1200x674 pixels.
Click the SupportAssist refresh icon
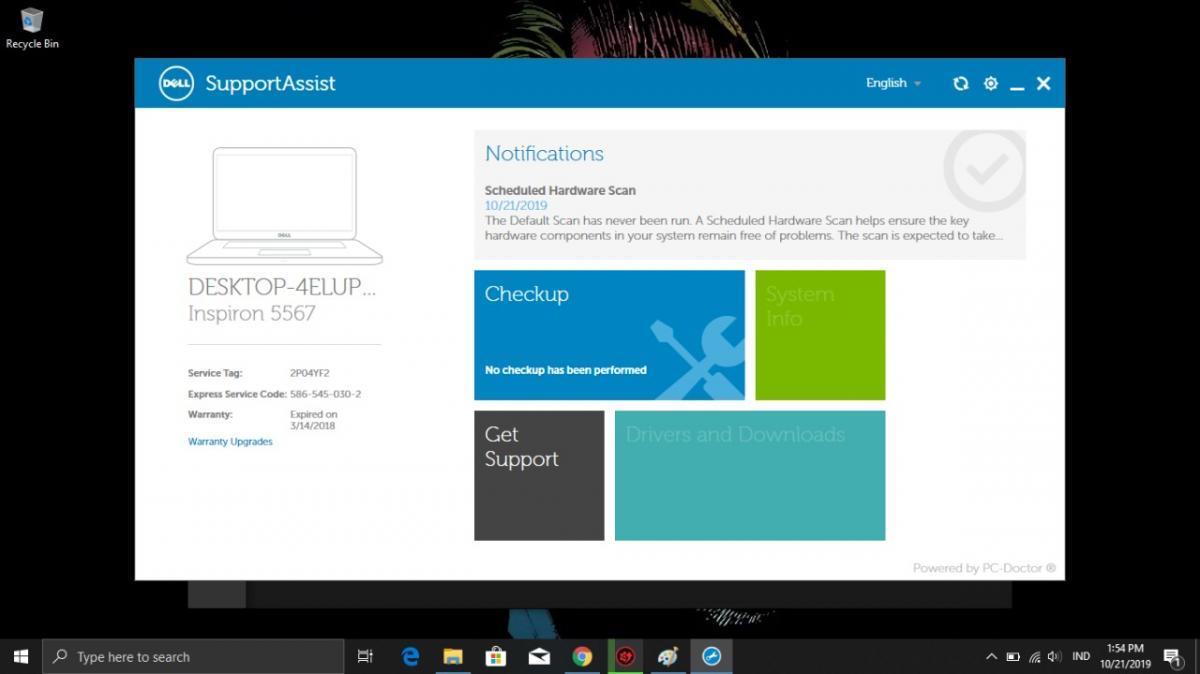pos(960,84)
